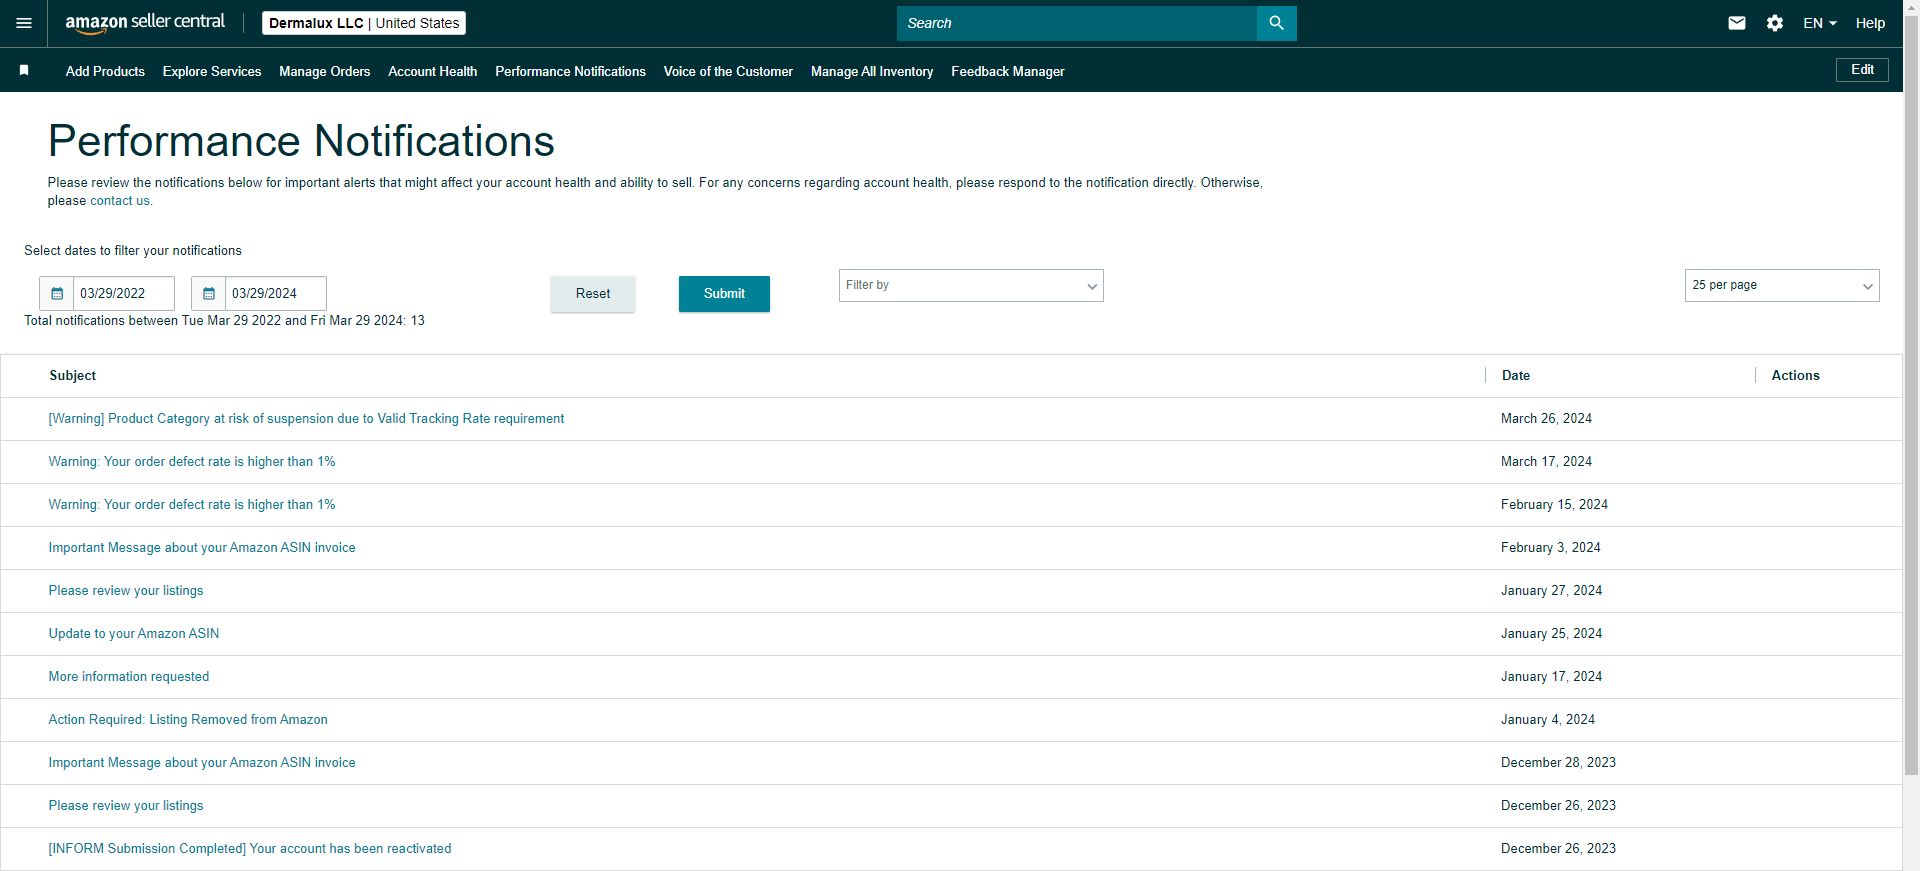The height and width of the screenshot is (871, 1920).
Task: Open Explore Services menu item
Action: (212, 71)
